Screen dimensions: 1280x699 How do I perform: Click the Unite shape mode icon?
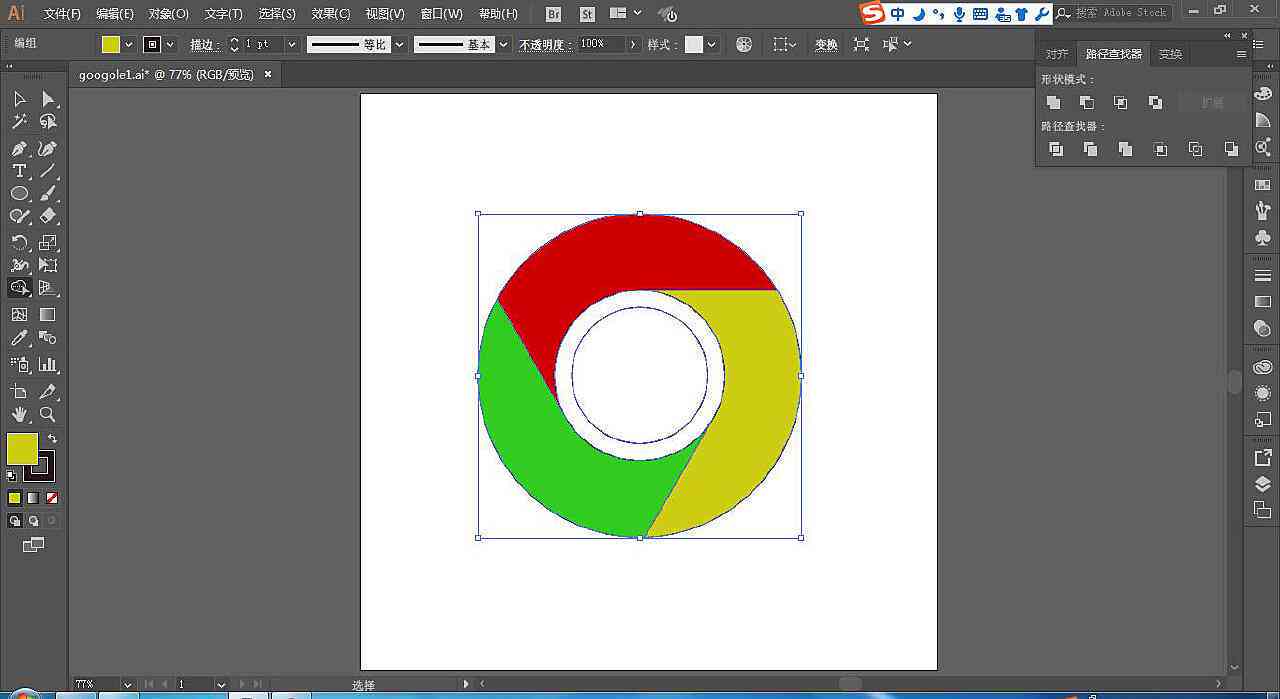point(1053,102)
